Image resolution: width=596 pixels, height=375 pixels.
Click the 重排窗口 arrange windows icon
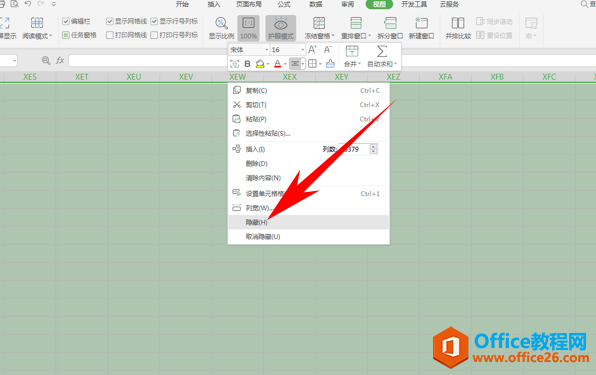click(x=356, y=23)
